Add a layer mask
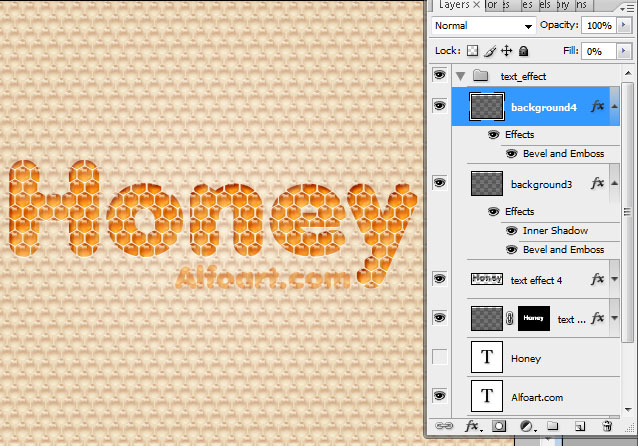Screen dimensions: 638x446 [499, 426]
